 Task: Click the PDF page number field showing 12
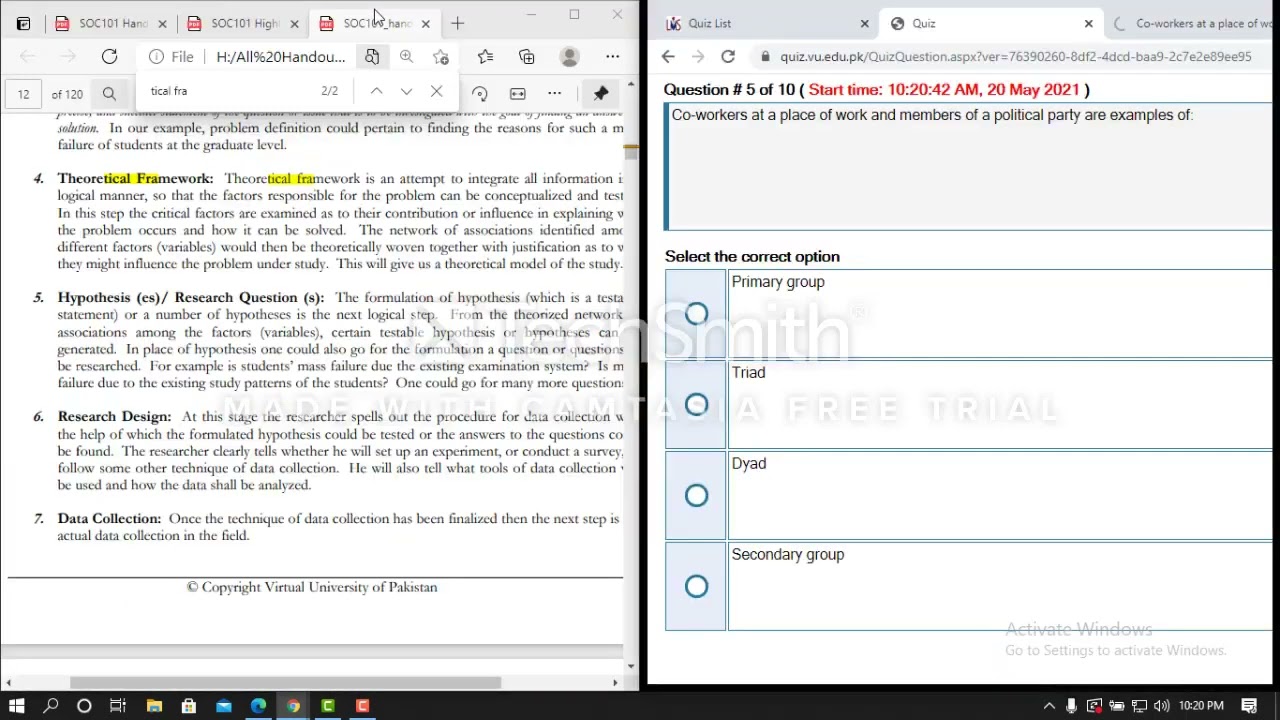coord(23,94)
